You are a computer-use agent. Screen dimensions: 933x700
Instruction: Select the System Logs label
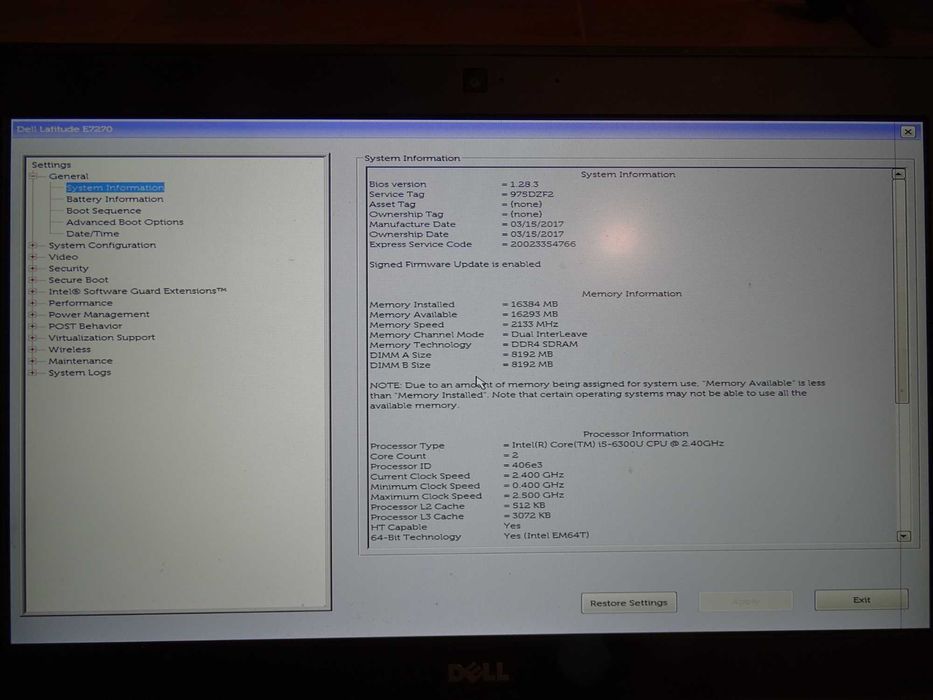(80, 373)
